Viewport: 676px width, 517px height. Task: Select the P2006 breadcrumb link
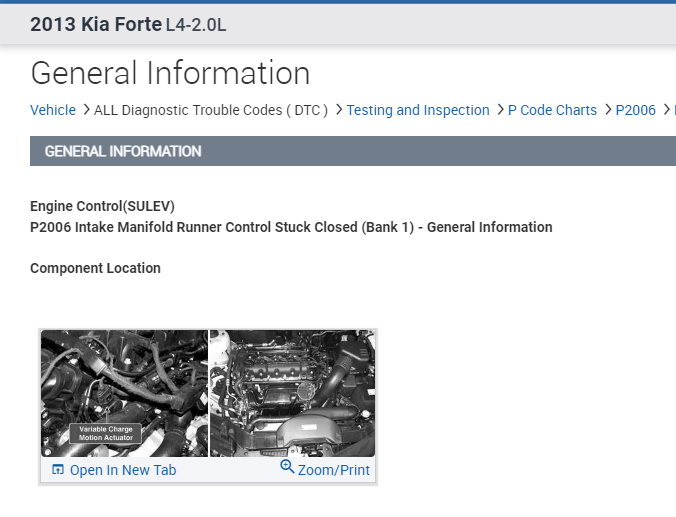pyautogui.click(x=636, y=110)
